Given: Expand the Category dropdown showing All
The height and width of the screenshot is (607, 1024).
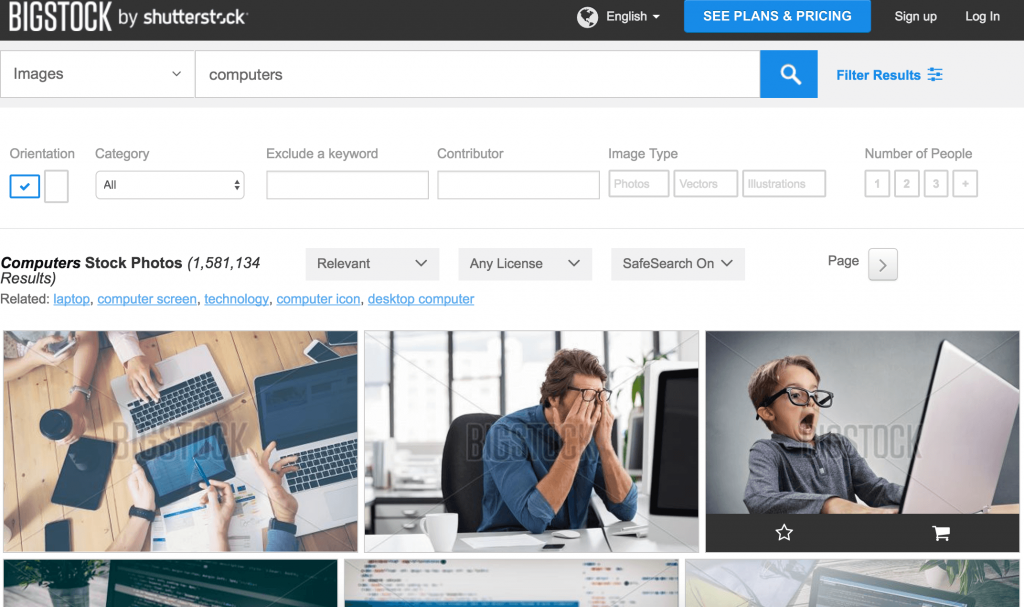Looking at the screenshot, I should coord(169,185).
